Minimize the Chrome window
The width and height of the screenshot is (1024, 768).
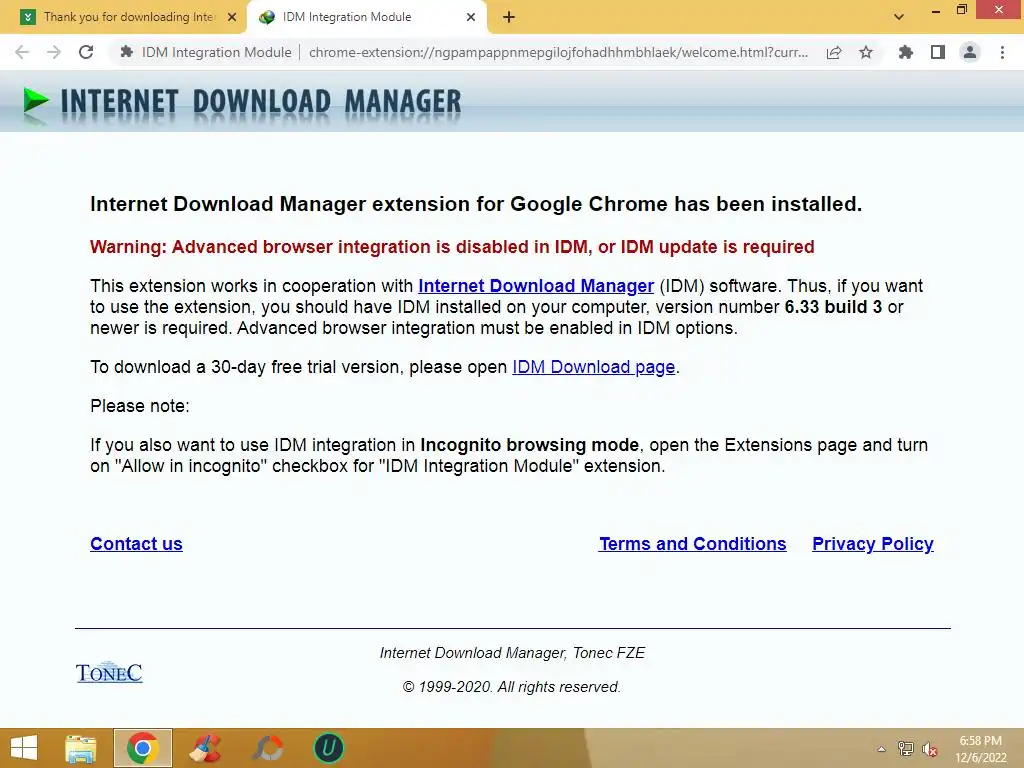936,10
